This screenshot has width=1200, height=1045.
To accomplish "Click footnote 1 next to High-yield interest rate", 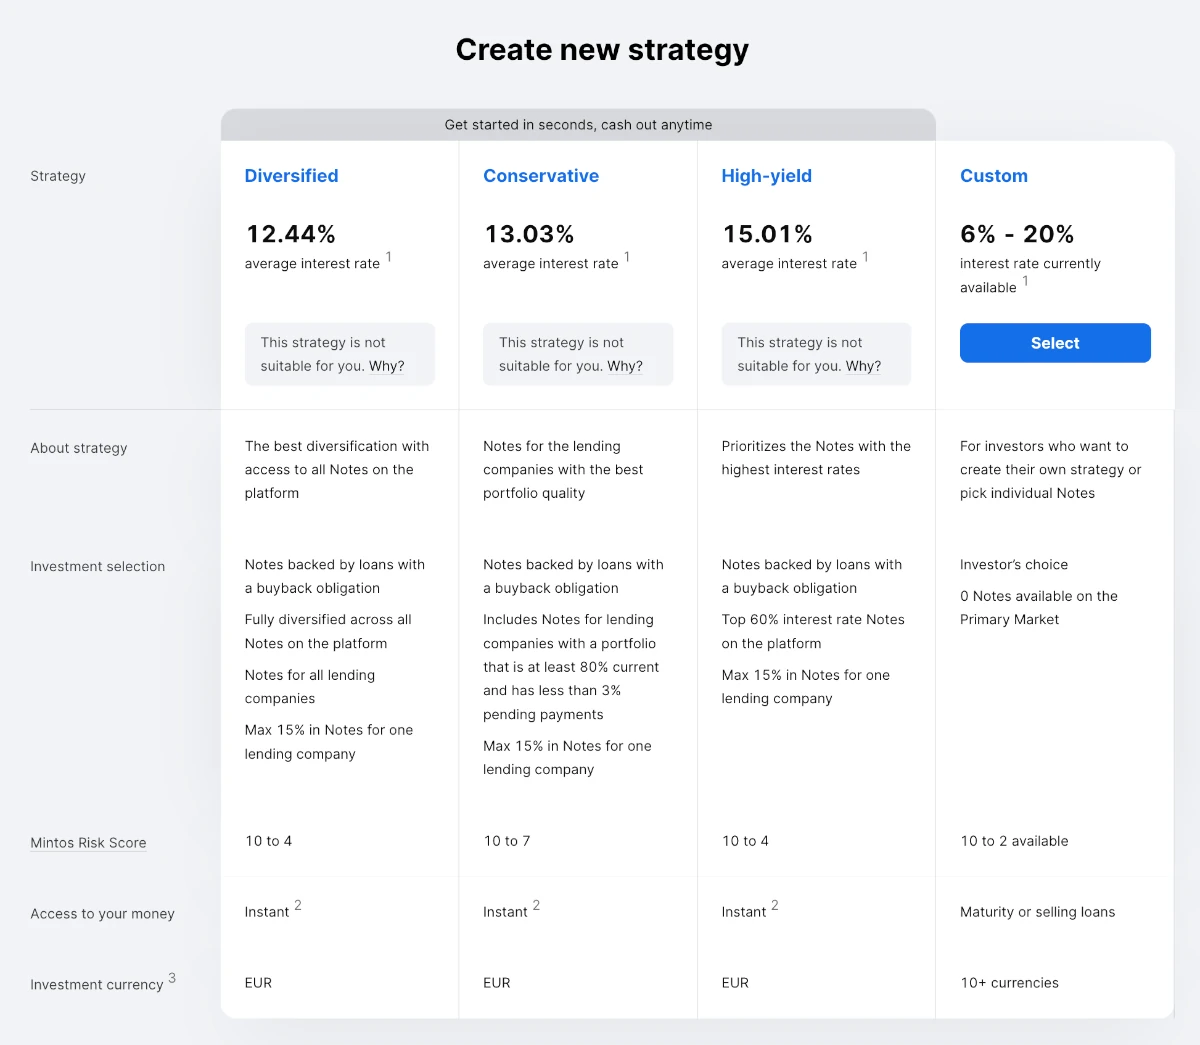I will pos(866,257).
